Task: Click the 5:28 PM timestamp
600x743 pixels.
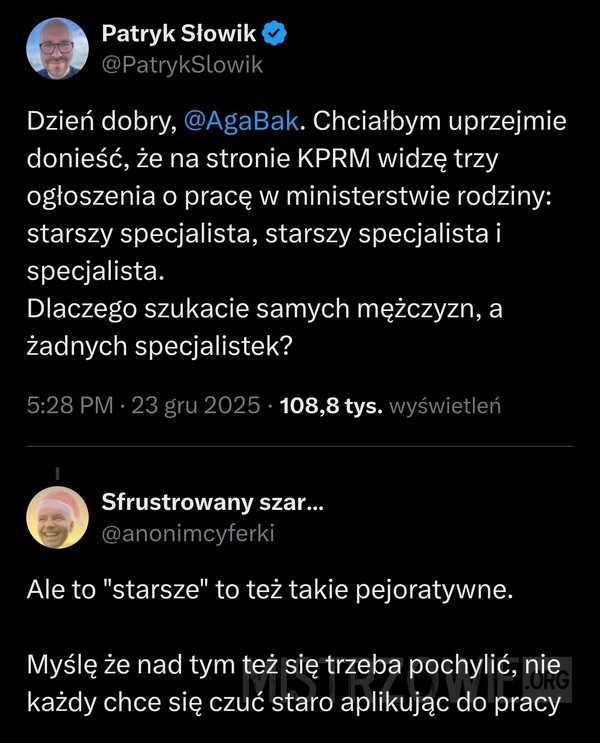Action: pos(69,407)
